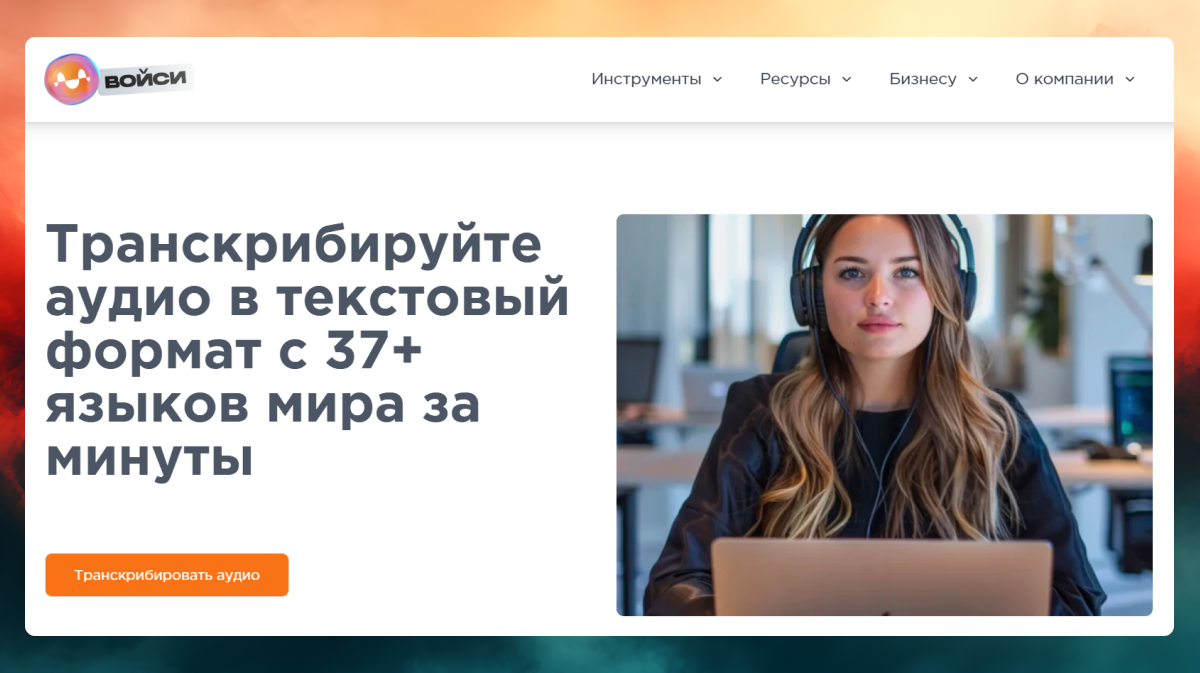Expand the chevron beside Бизнесу
Image resolution: width=1200 pixels, height=673 pixels.
(972, 79)
